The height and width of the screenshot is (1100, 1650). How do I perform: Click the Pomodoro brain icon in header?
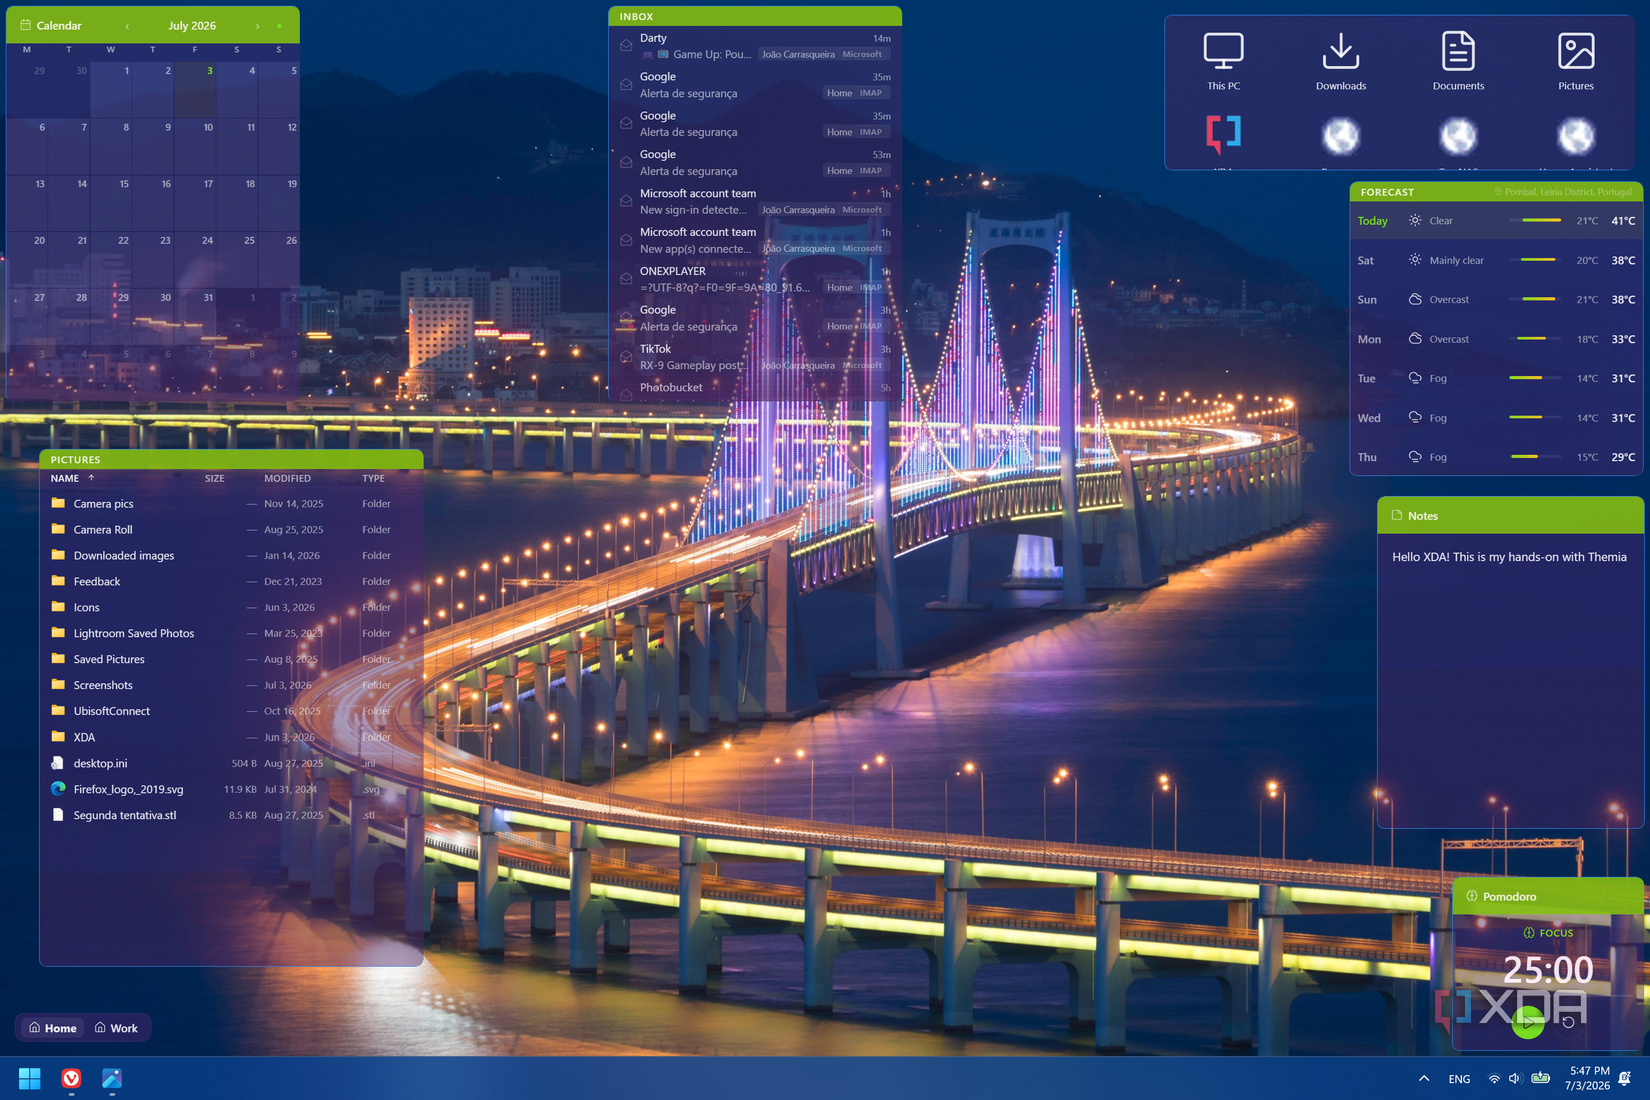1471,896
